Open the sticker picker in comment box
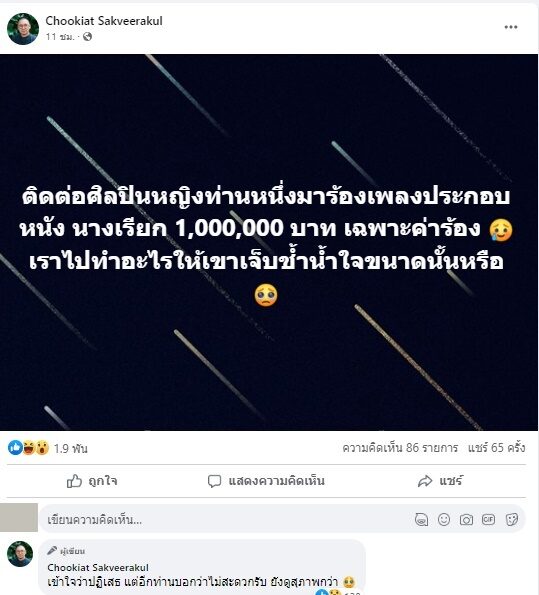 point(512,519)
